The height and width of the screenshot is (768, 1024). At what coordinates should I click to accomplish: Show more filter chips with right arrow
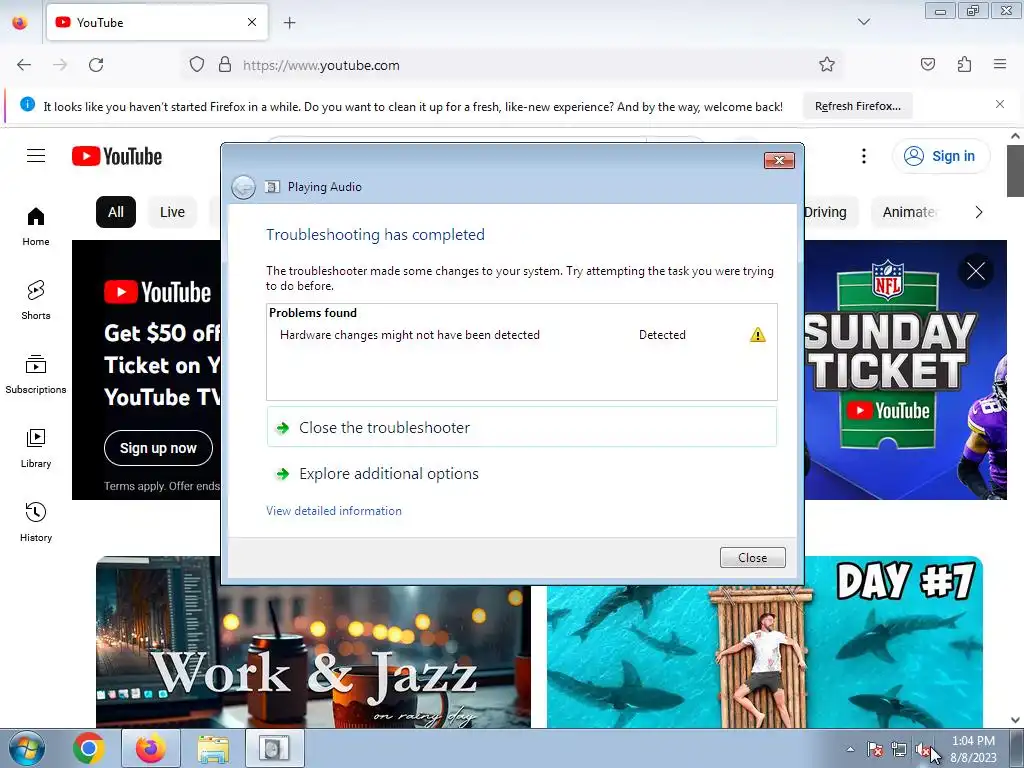[x=978, y=212]
